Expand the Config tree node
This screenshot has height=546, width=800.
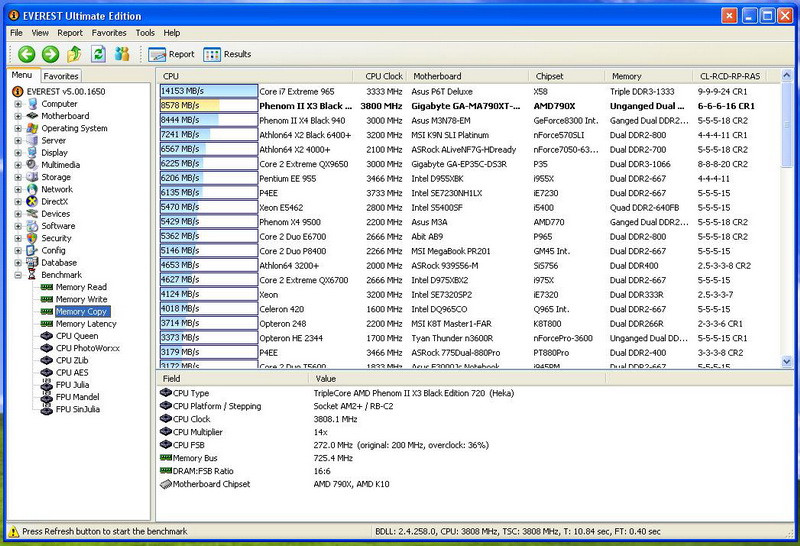coord(18,251)
